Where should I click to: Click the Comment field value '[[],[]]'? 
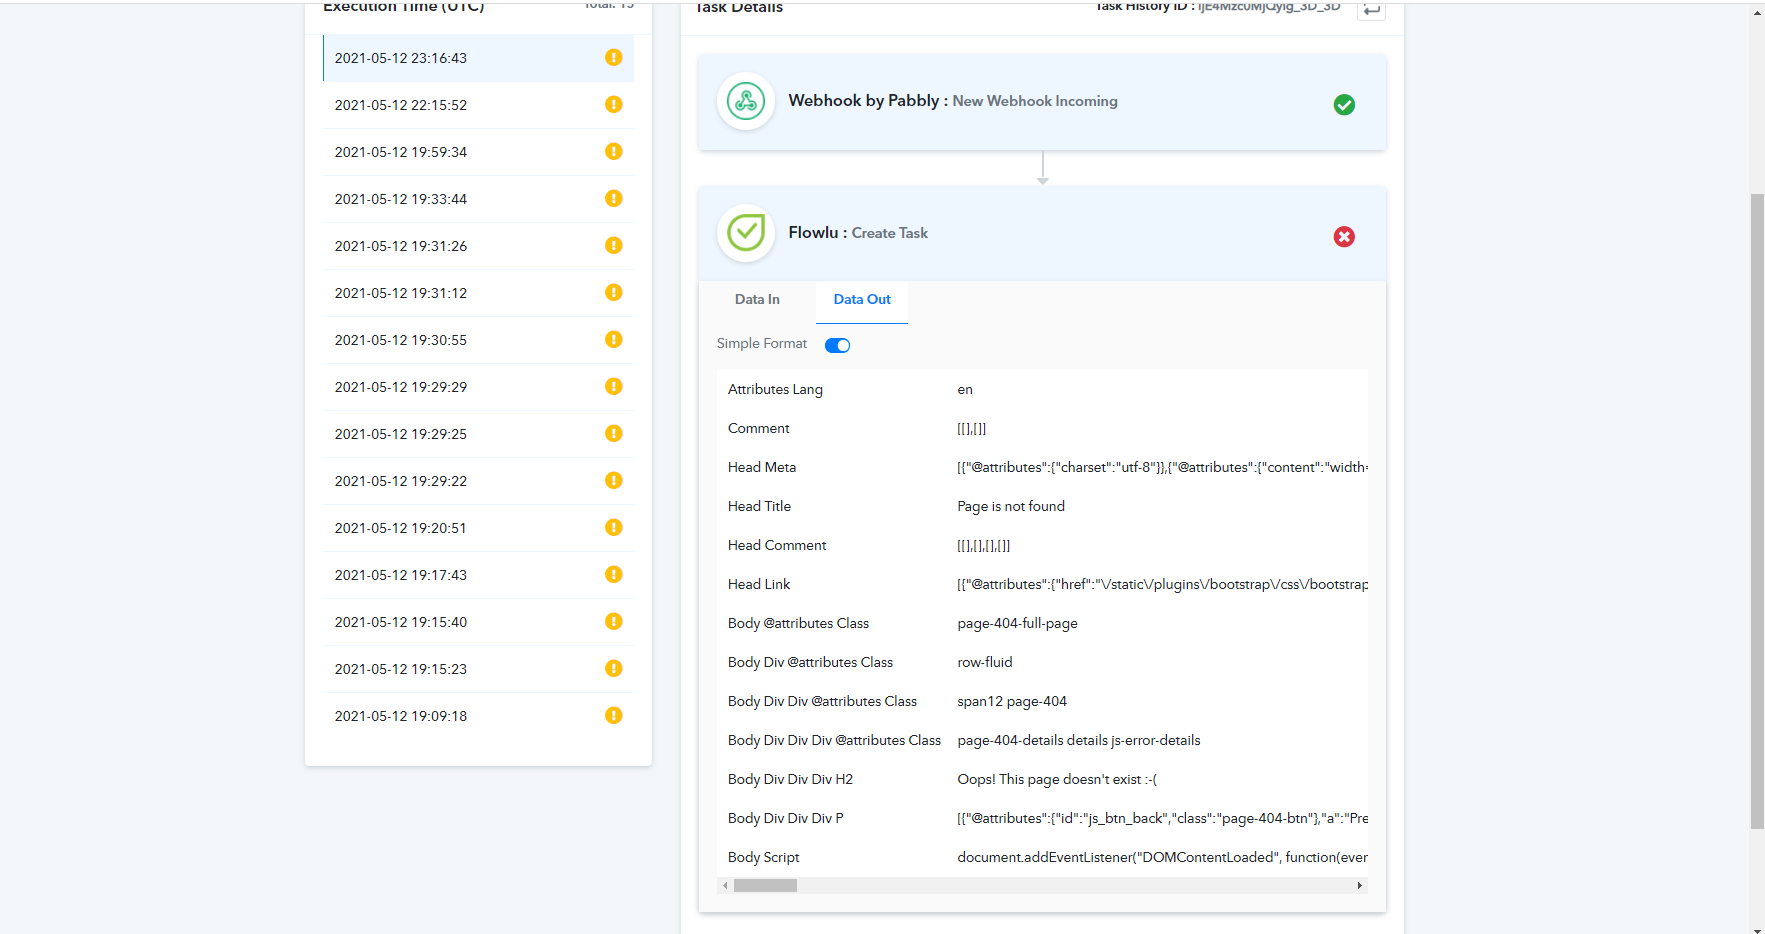(971, 429)
